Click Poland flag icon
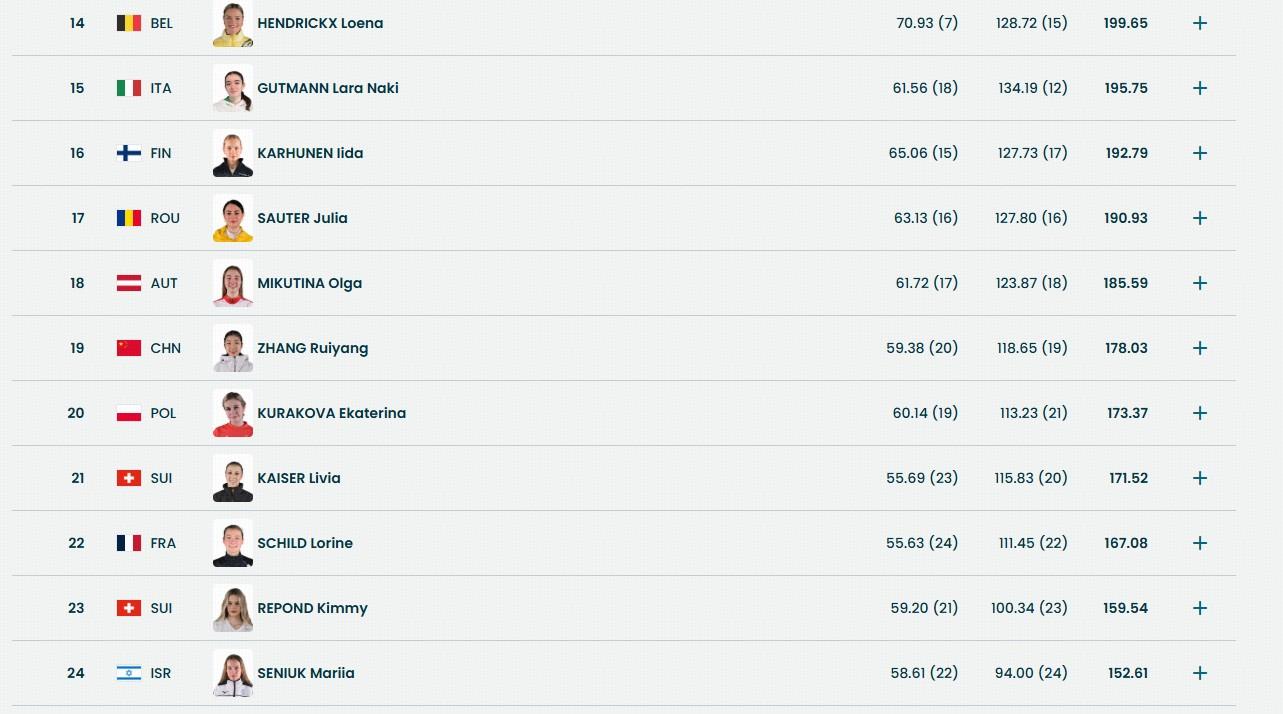 coord(129,413)
